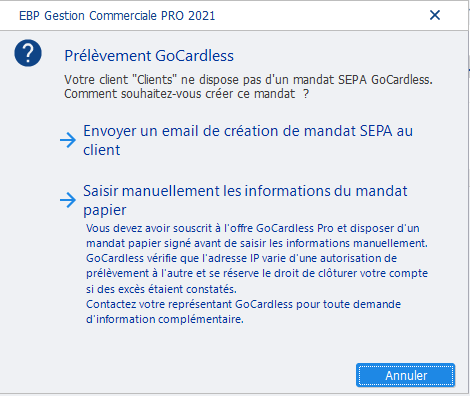Click the window title EBP Gestion Commerciale PRO 2021
The width and height of the screenshot is (470, 396).
117,16
